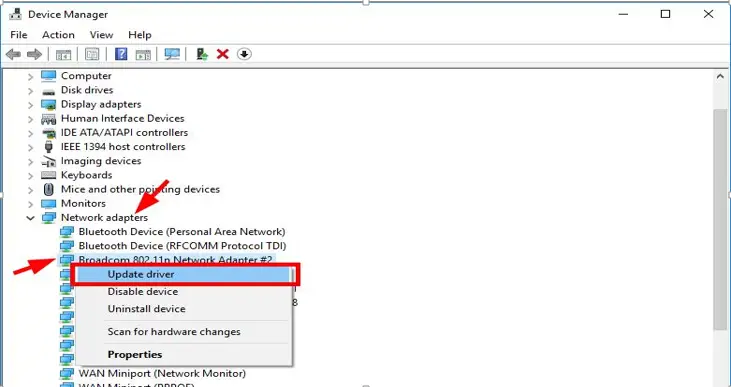731x387 pixels.
Task: Expand the Human Interface Devices node
Action: [30, 118]
